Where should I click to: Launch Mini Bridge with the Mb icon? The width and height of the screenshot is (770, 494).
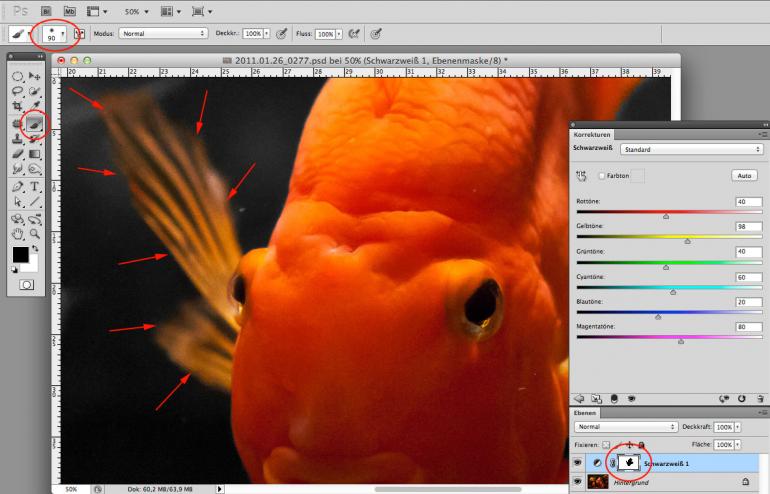coord(70,11)
